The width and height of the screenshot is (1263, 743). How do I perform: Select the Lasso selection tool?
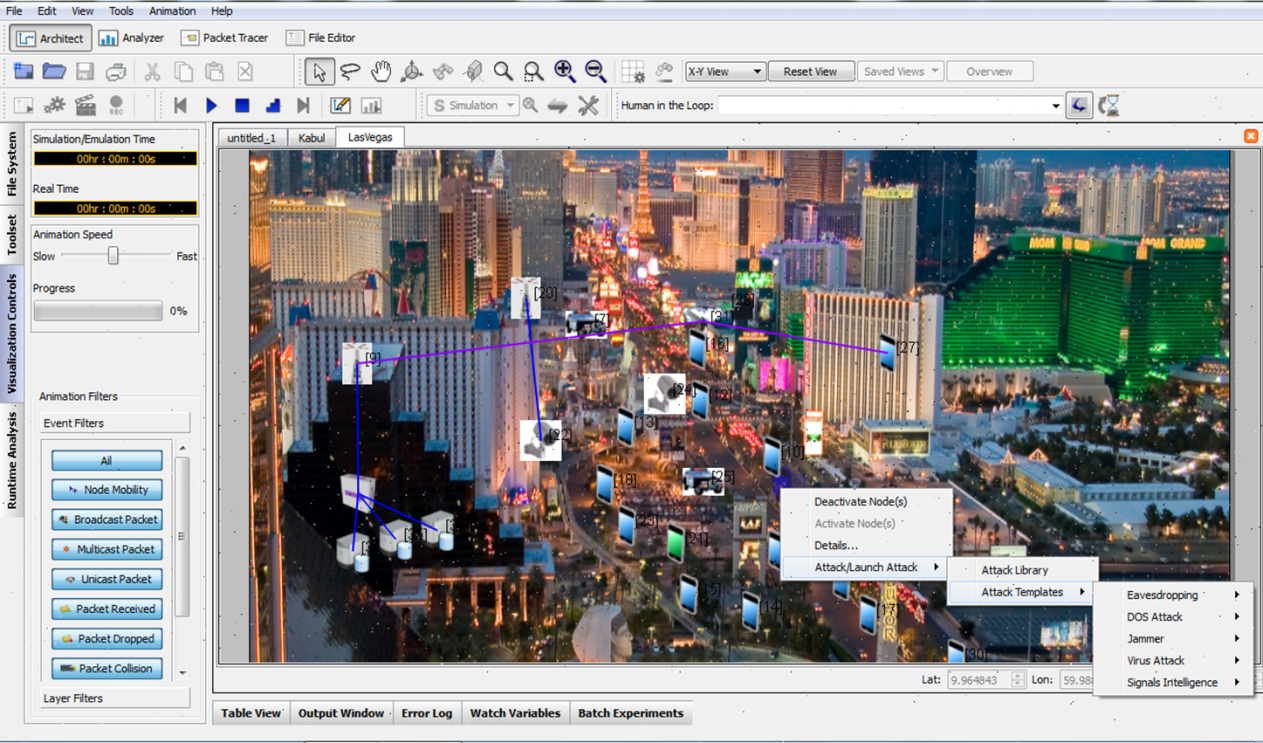tap(350, 71)
